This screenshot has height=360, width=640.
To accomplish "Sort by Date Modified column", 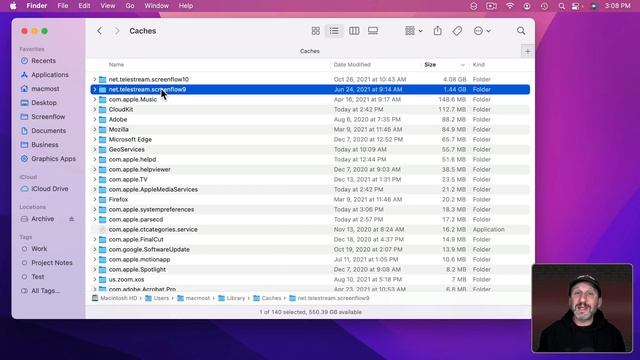I will coord(352,64).
